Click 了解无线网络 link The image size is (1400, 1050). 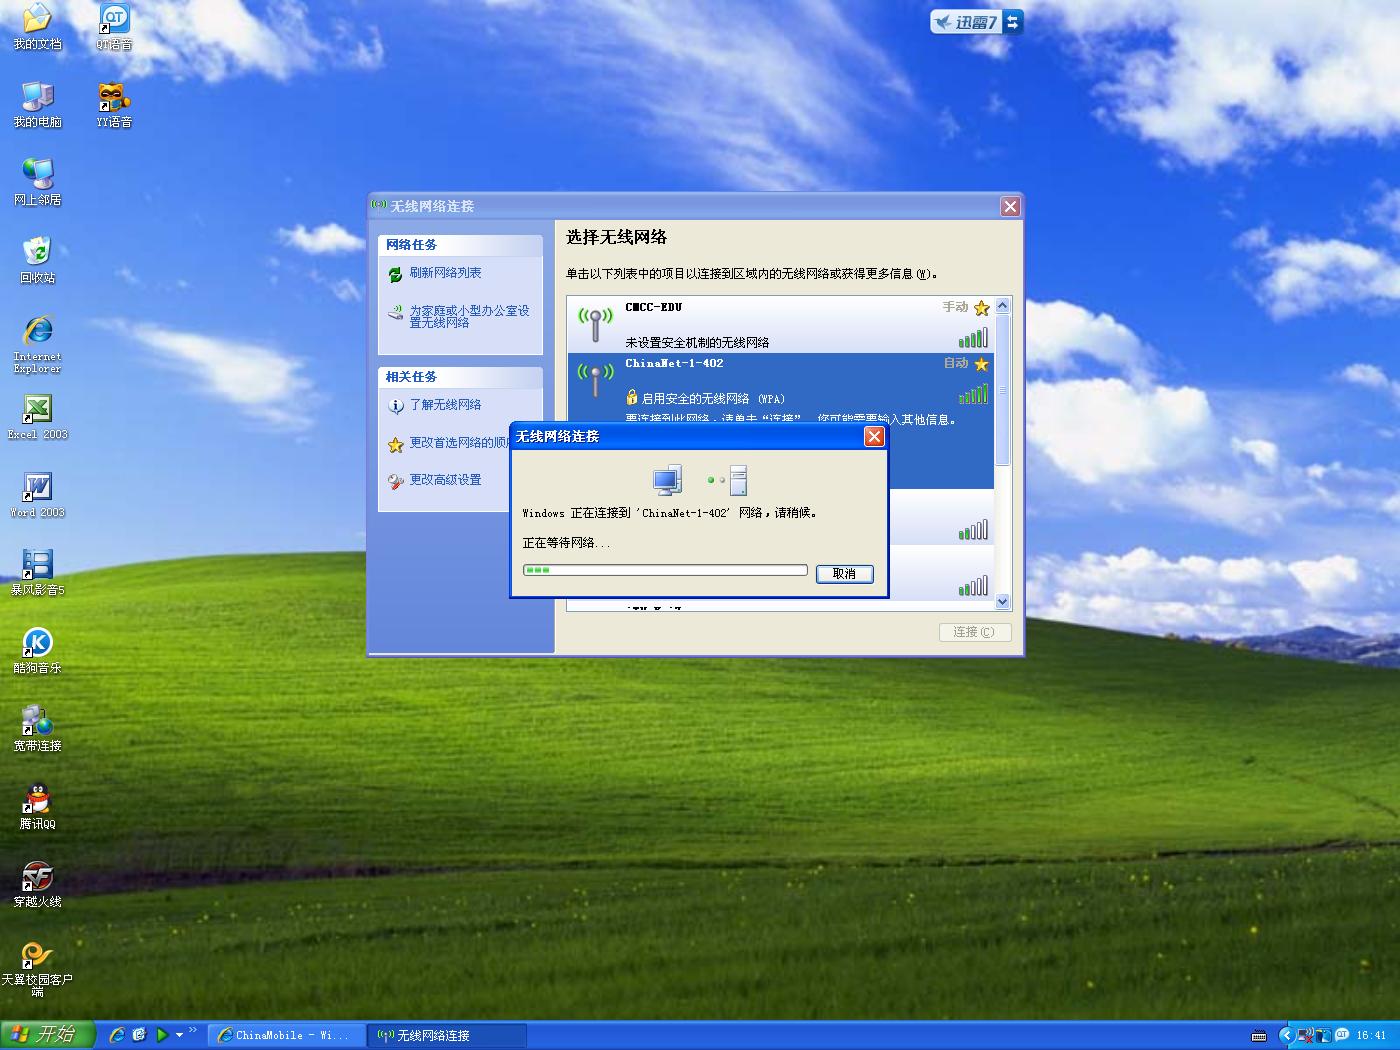tap(445, 405)
